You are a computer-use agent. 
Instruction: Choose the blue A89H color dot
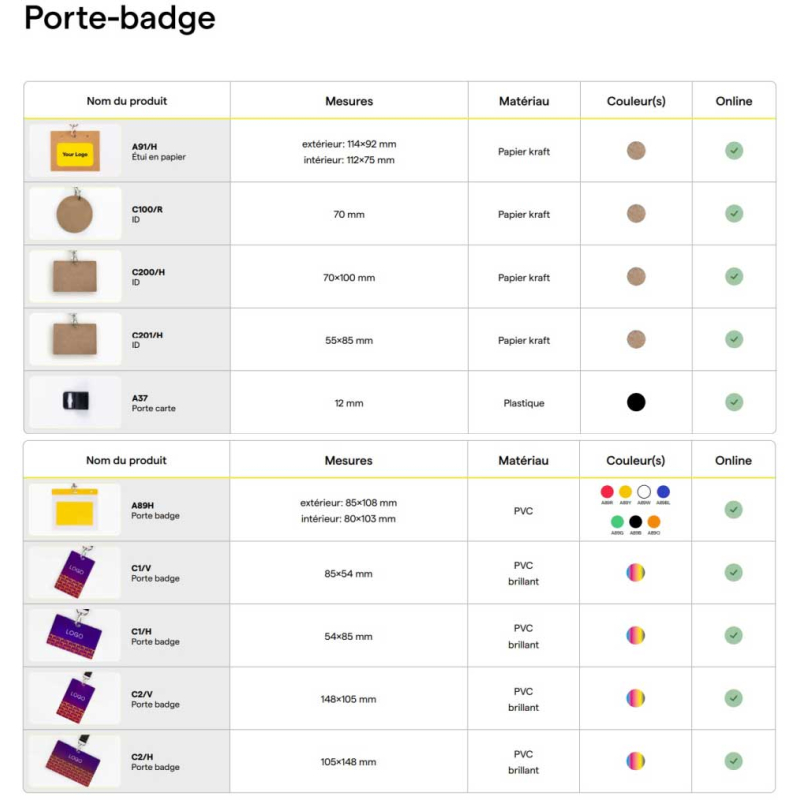tap(663, 492)
